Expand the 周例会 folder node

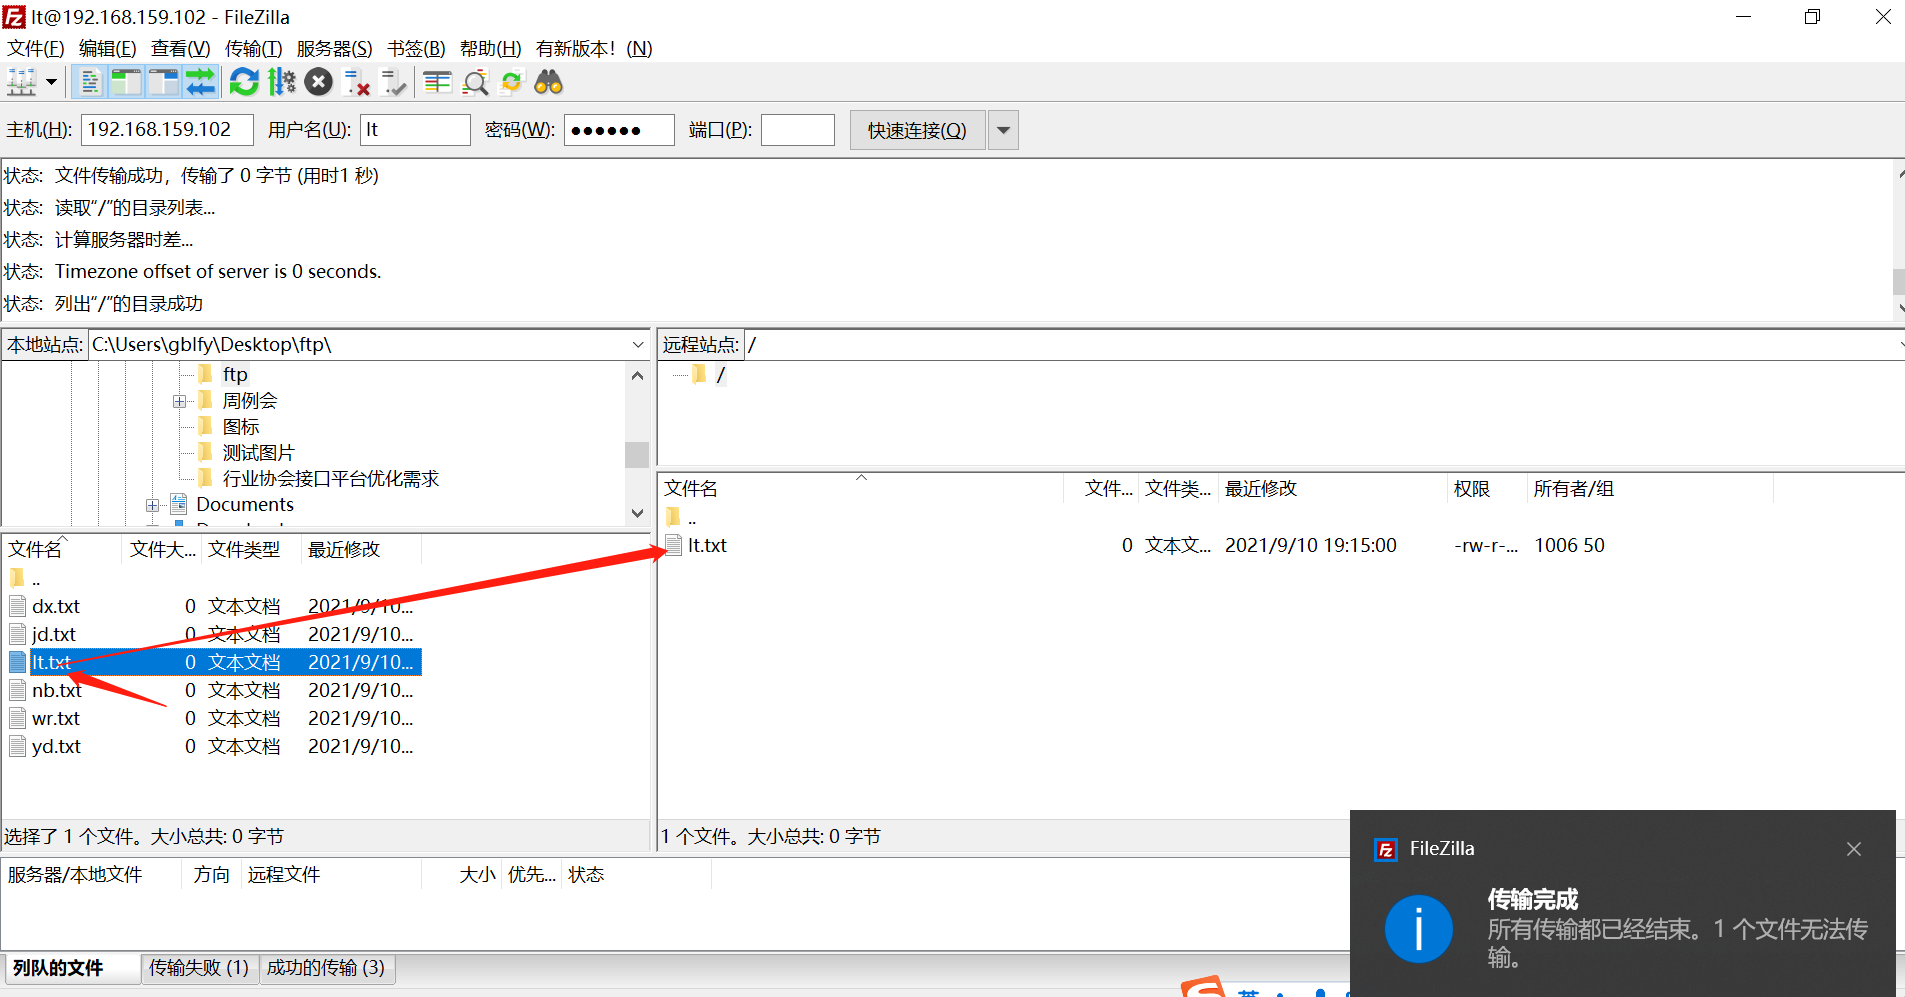coord(179,401)
